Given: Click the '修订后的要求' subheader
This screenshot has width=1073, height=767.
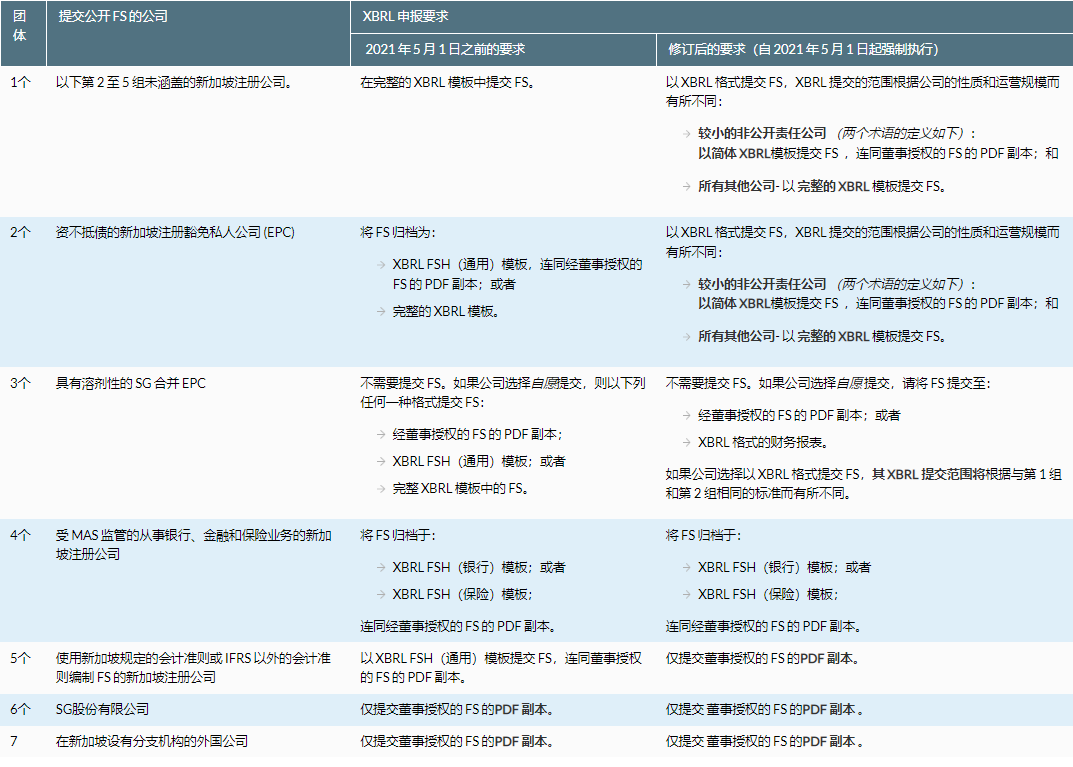Looking at the screenshot, I should [x=802, y=49].
